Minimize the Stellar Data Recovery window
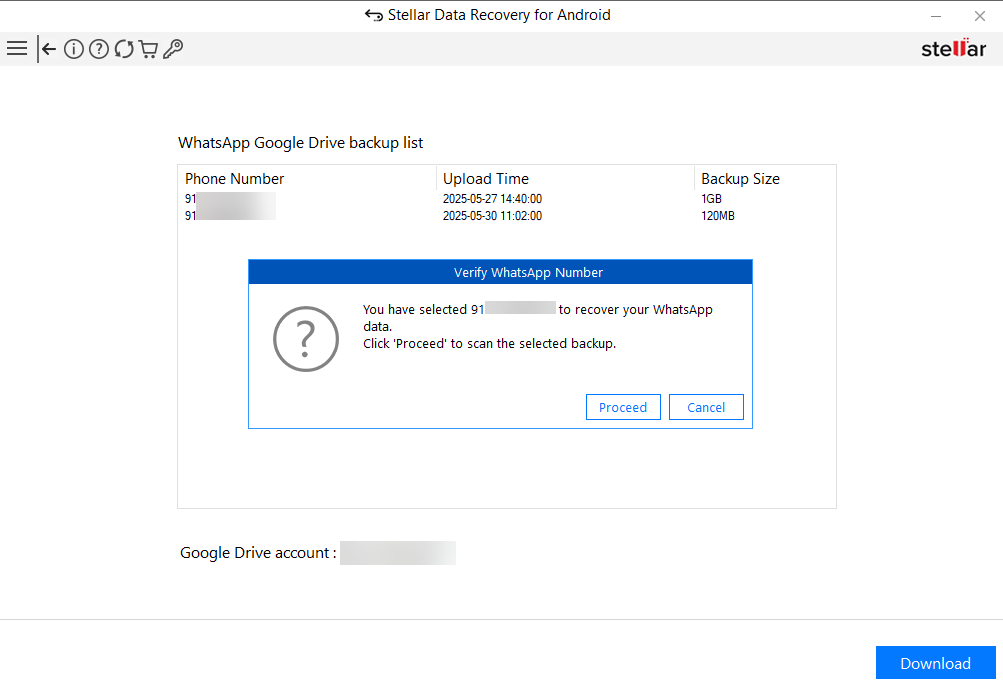 (936, 16)
